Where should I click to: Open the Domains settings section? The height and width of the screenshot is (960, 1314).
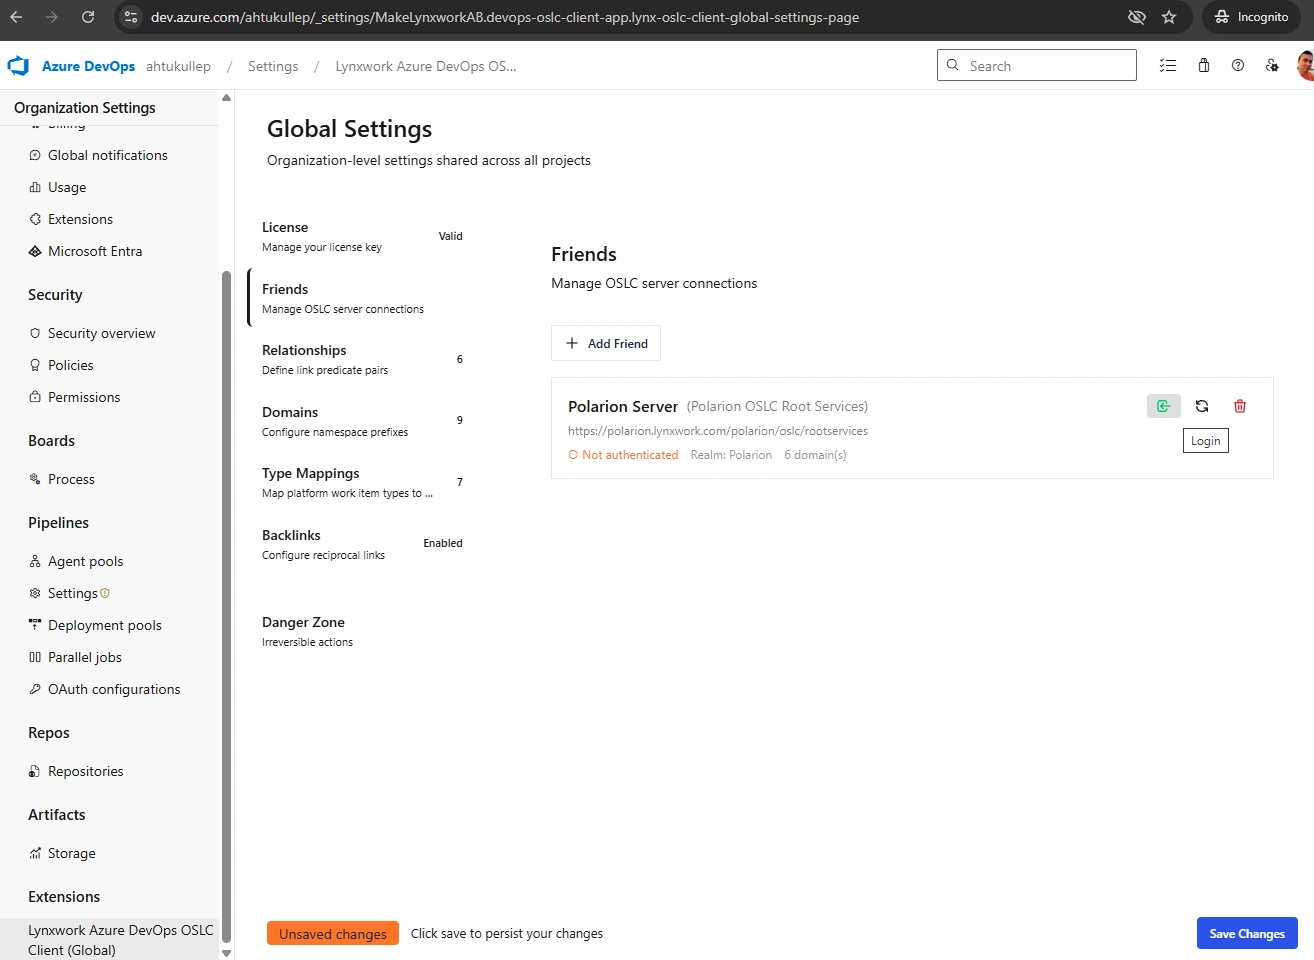(361, 421)
